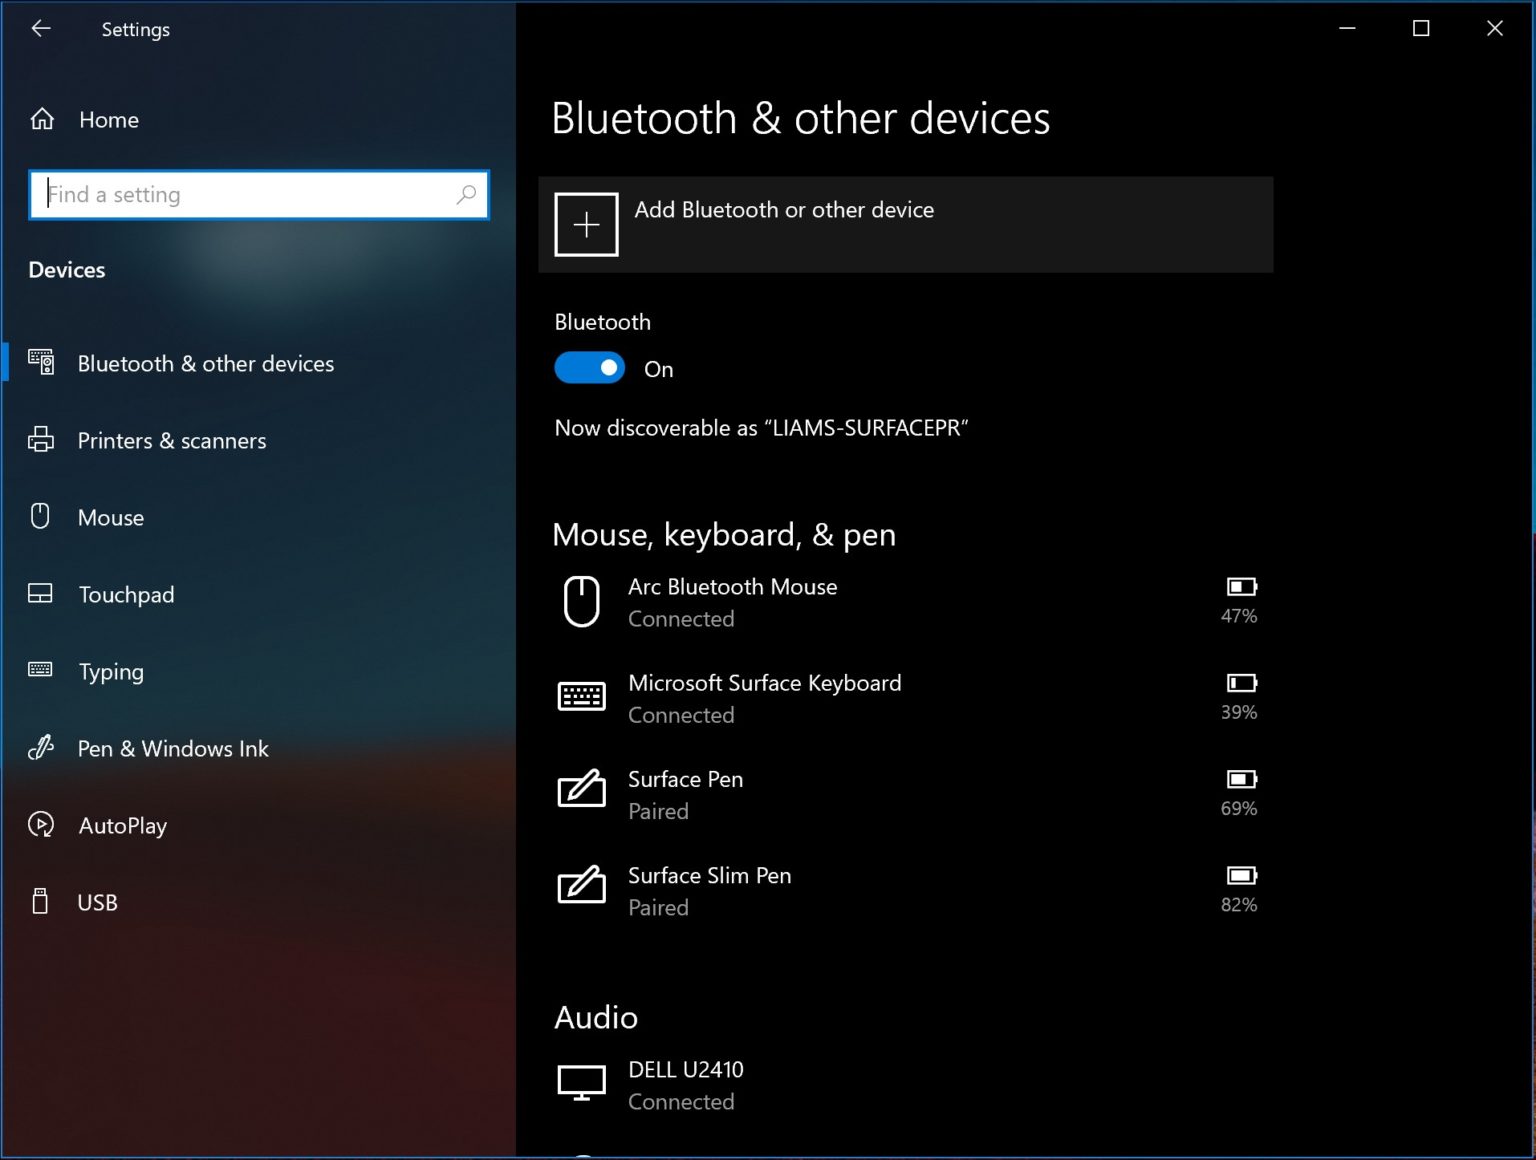The width and height of the screenshot is (1536, 1160).
Task: Click the USB device icon
Action: click(x=41, y=902)
